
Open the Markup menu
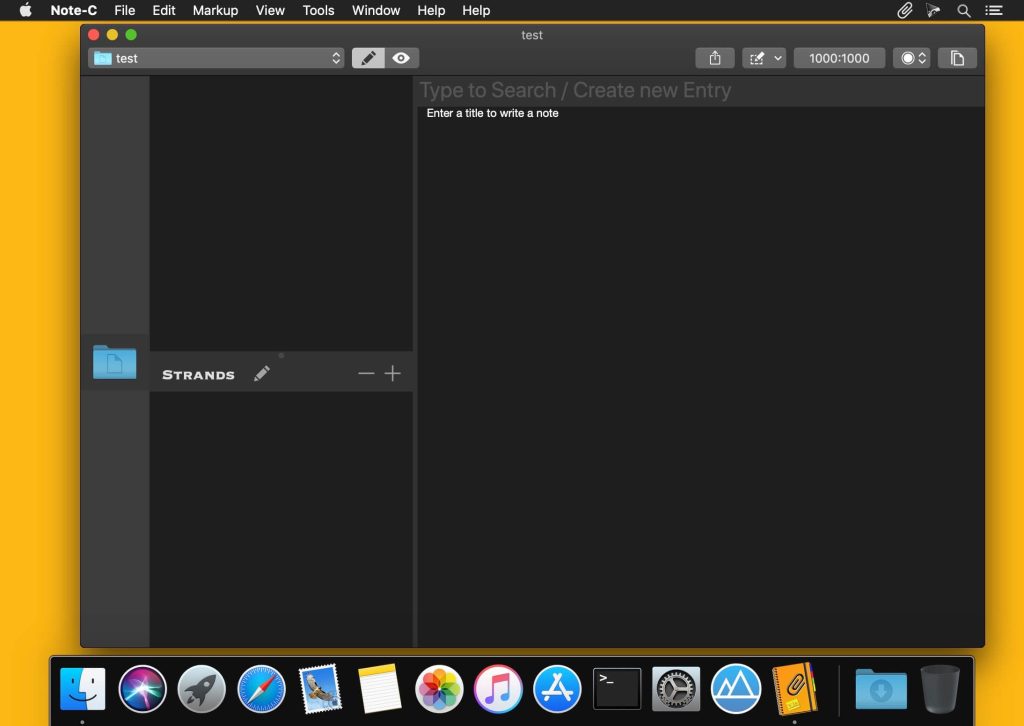point(215,10)
